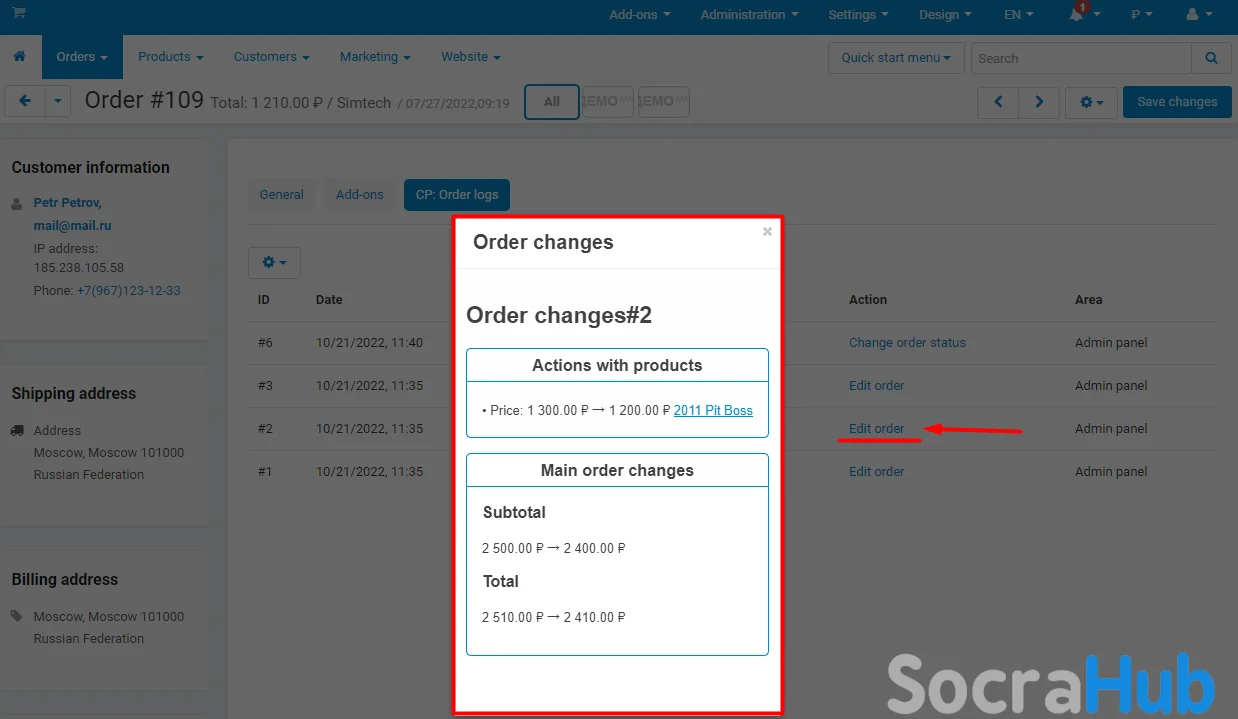The image size is (1238, 719).
Task: Click the mail@mail.ru email link
Action: point(73,226)
